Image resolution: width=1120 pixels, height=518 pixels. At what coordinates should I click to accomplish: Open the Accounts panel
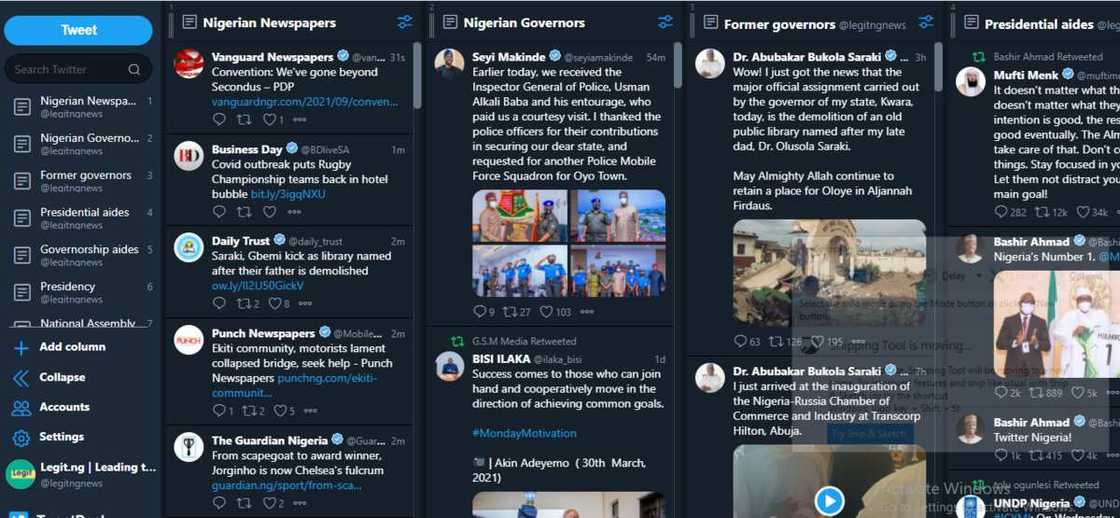pos(21,408)
